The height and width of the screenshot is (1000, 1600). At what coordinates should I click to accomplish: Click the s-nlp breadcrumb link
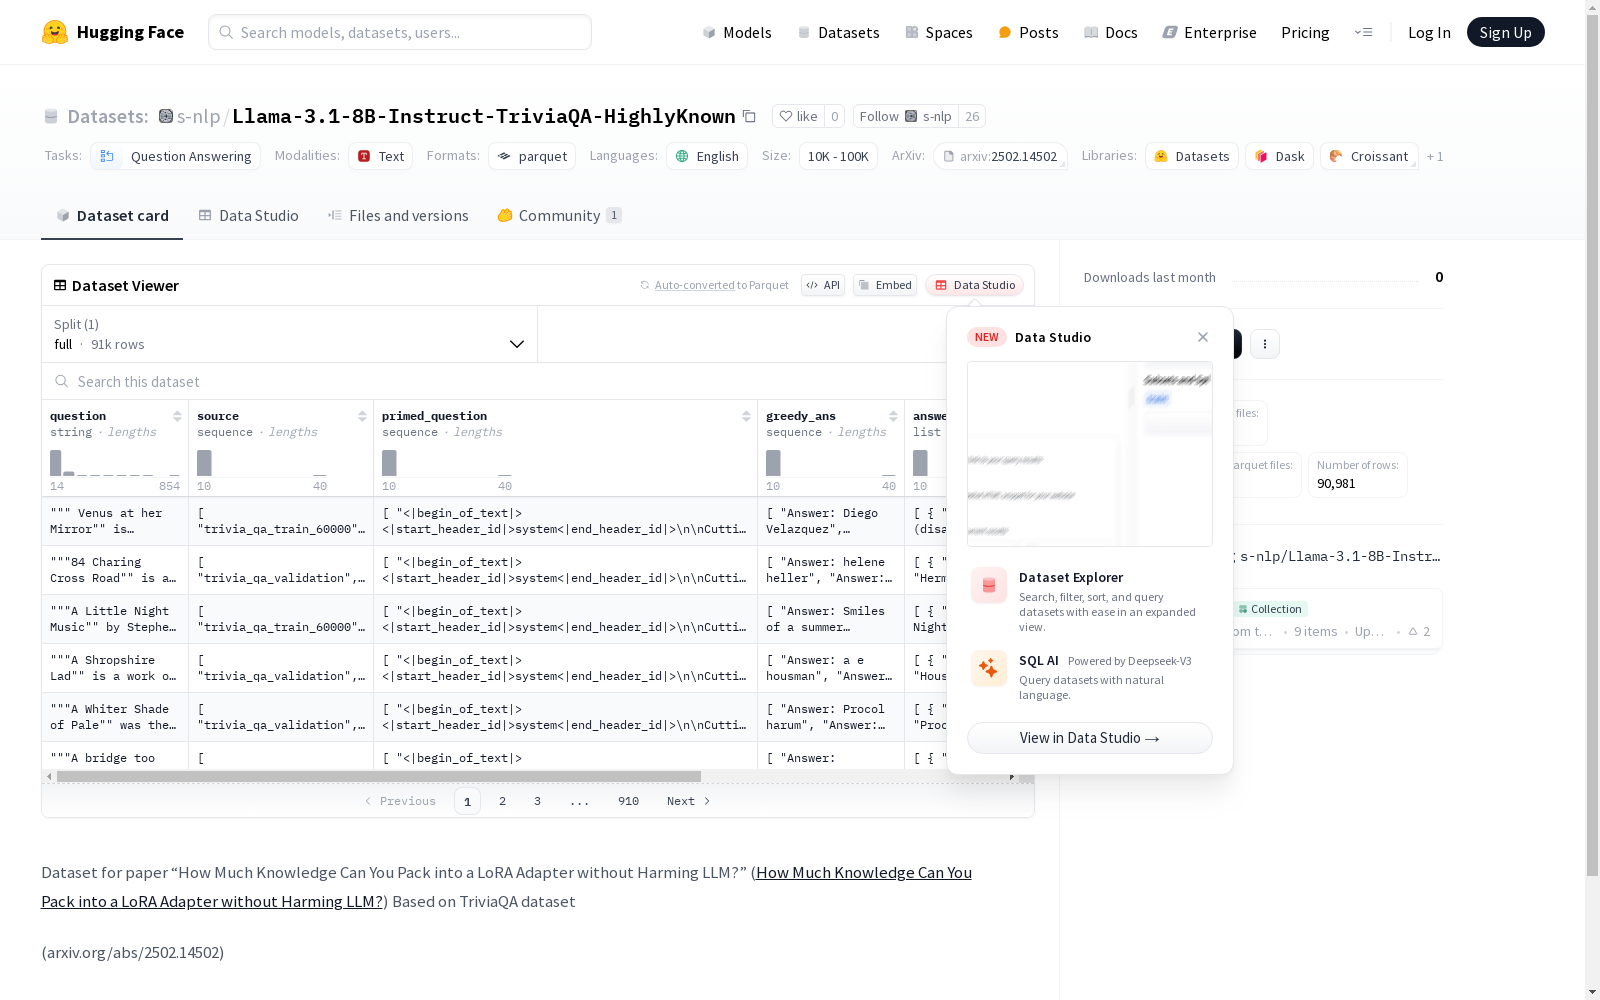(198, 116)
